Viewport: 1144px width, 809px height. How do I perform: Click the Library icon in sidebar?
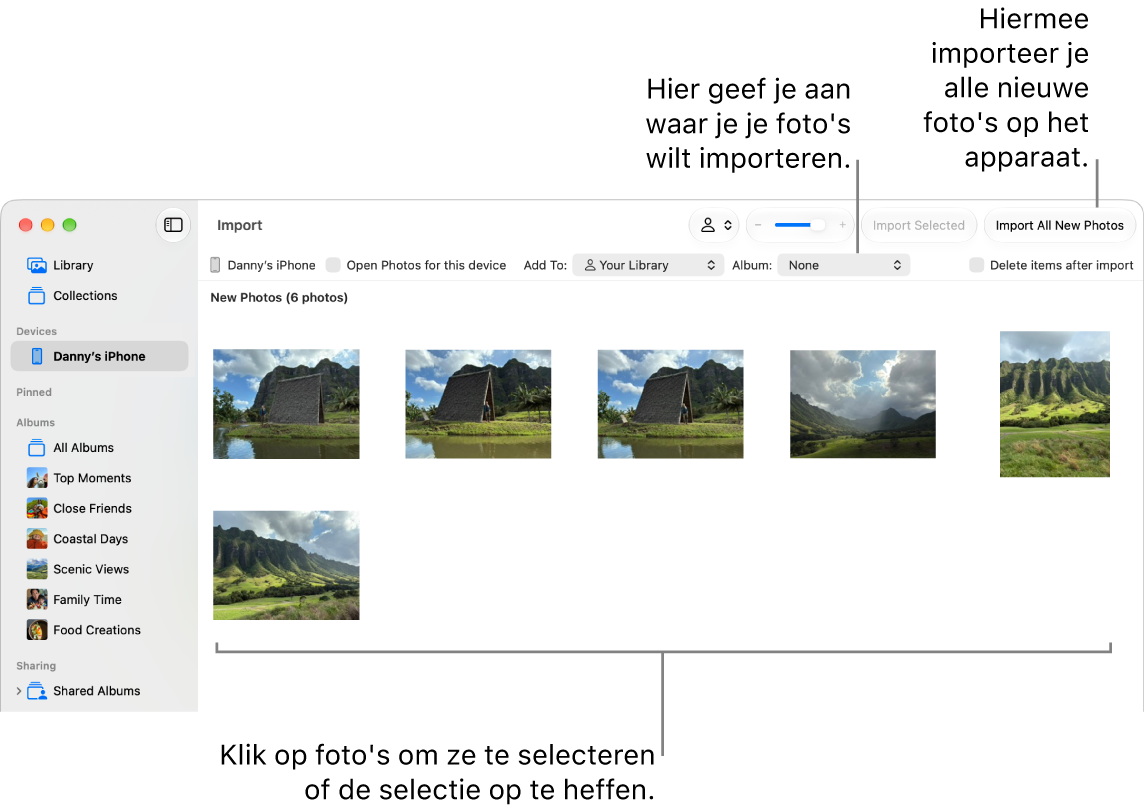tap(36, 266)
